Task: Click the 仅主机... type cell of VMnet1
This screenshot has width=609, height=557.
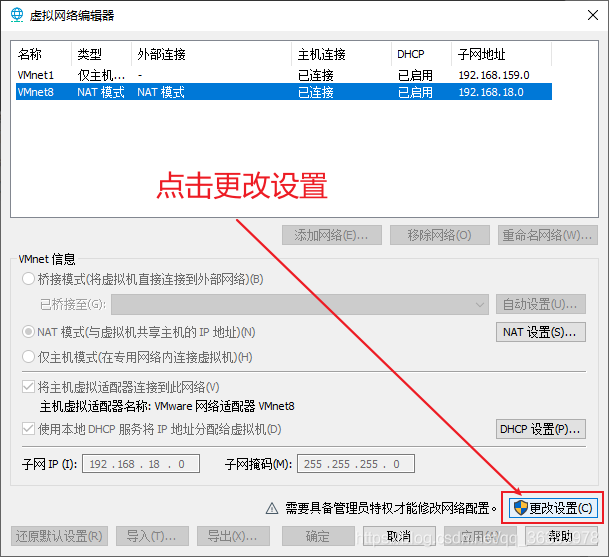Action: pos(101,75)
